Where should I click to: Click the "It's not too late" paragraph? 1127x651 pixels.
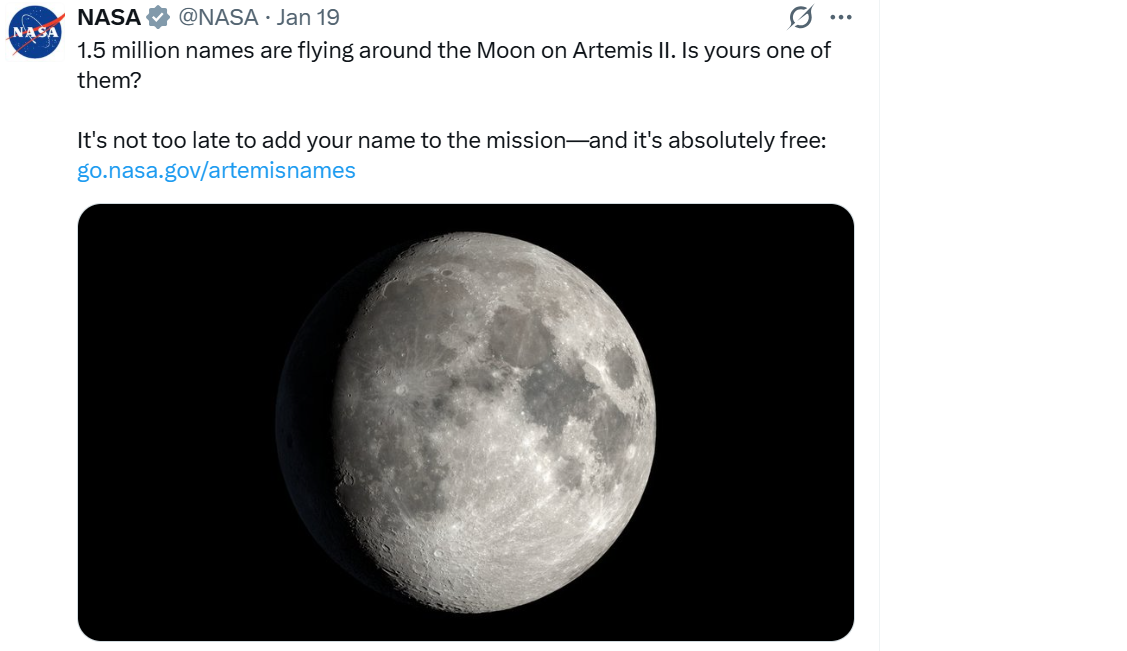click(x=451, y=140)
